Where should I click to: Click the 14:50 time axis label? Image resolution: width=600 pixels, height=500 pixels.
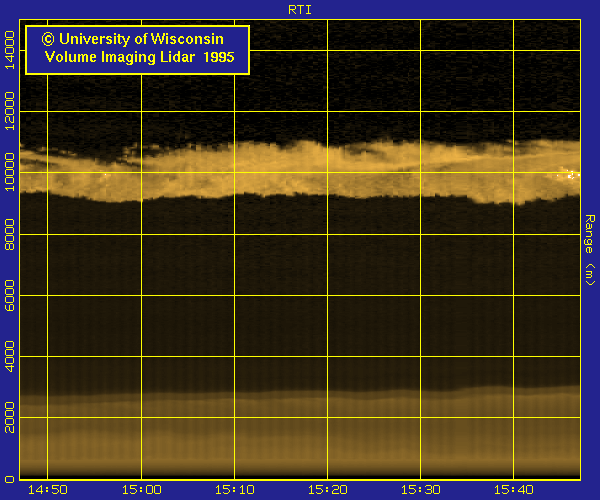click(x=48, y=490)
